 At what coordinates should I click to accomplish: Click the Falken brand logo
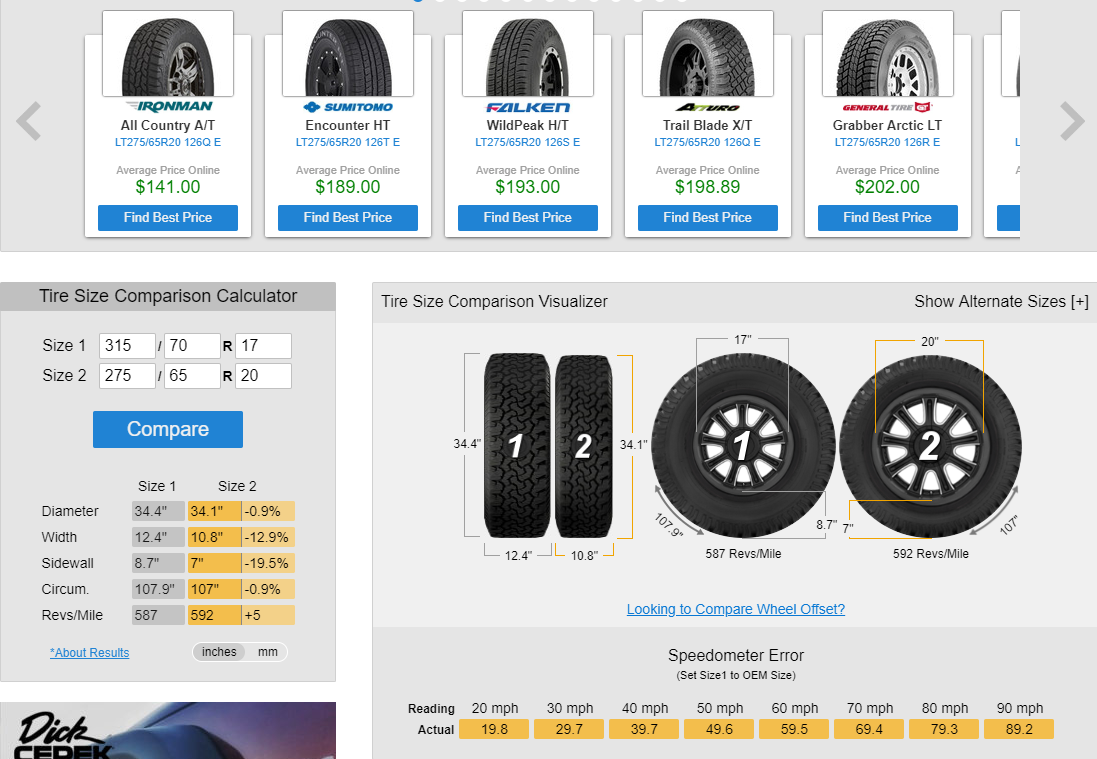click(x=528, y=107)
